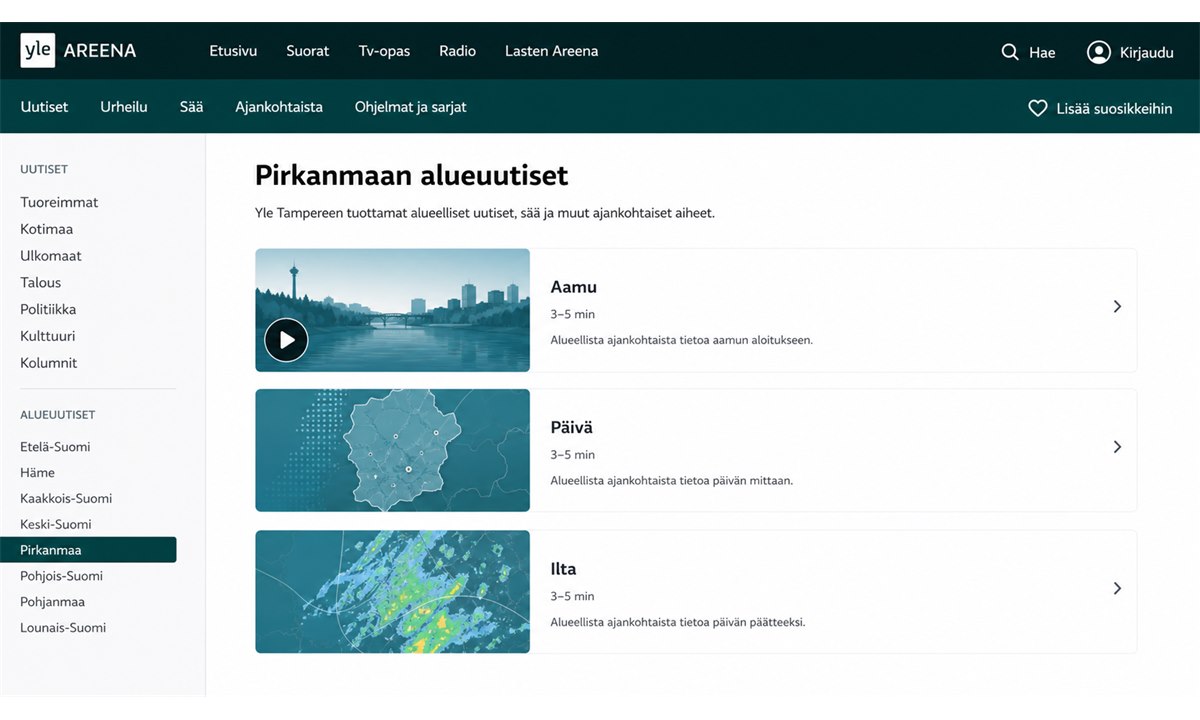Click Hae search label
The width and height of the screenshot is (1200, 720).
1042,52
